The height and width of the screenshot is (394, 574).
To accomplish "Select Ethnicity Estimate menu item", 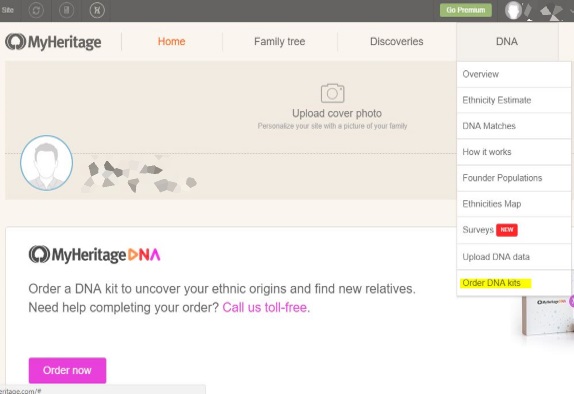I will (x=514, y=100).
